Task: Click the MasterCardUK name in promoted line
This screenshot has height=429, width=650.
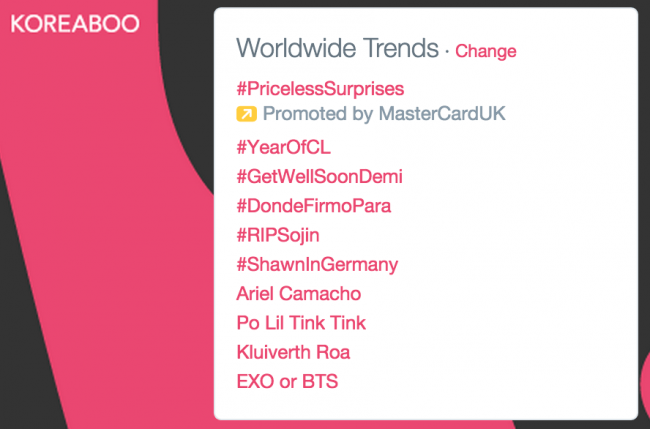Action: coord(442,113)
